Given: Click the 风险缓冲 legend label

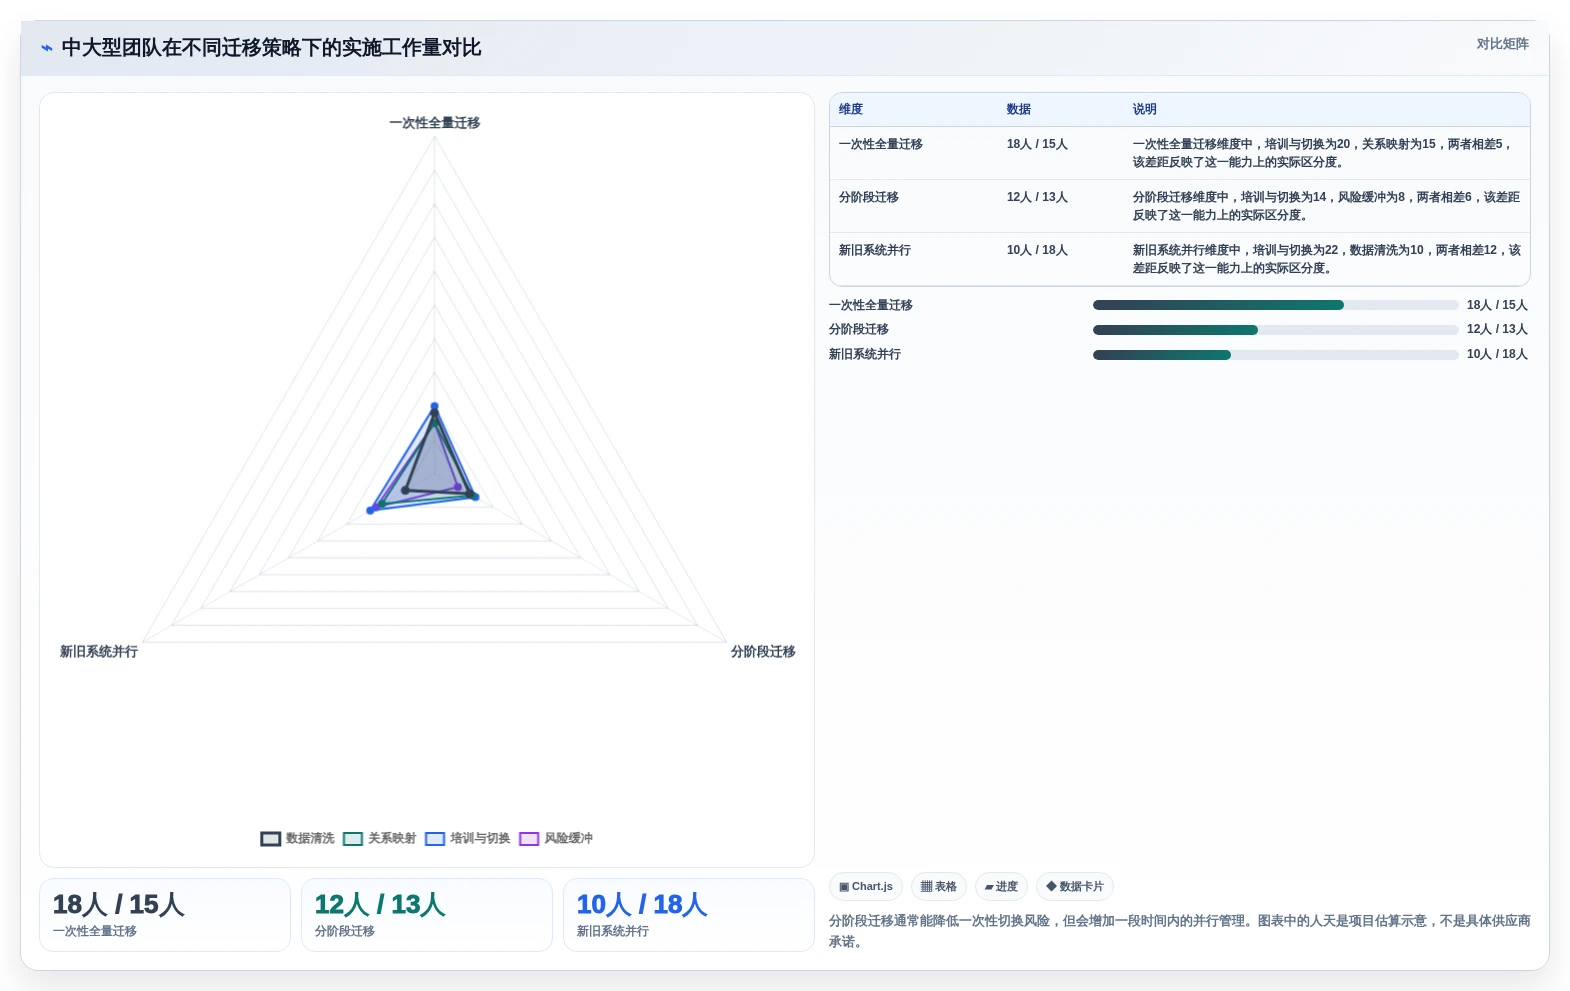Looking at the screenshot, I should (x=568, y=839).
